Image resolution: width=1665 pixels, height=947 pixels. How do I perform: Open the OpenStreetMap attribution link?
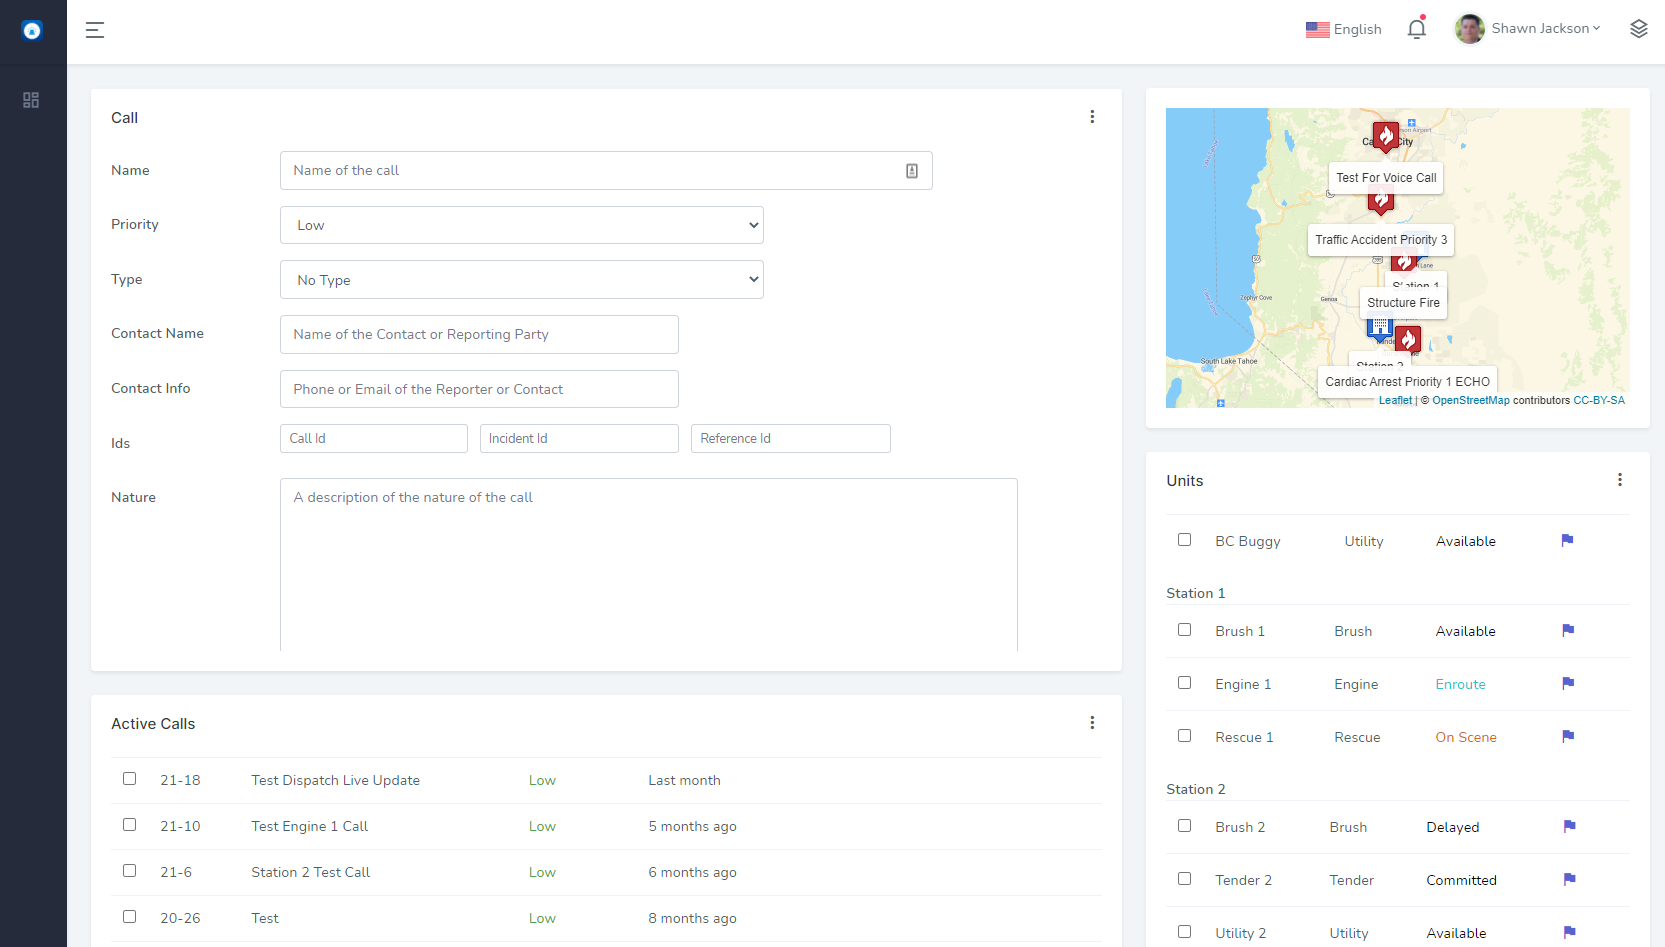coord(1470,400)
